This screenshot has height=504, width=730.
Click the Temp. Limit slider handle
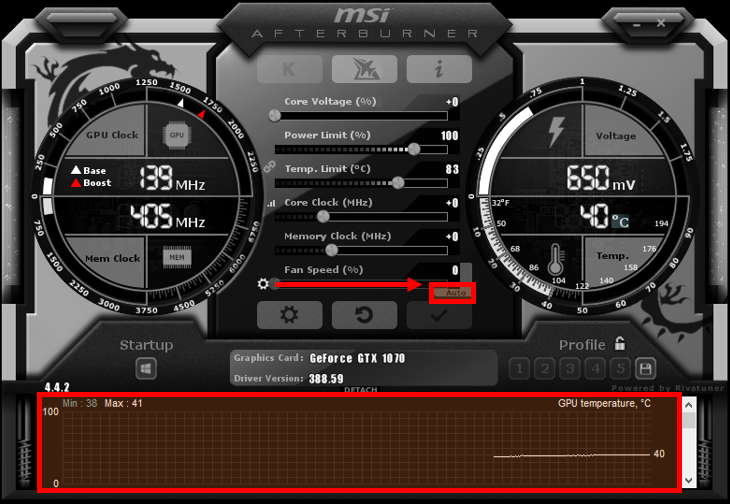coord(398,182)
